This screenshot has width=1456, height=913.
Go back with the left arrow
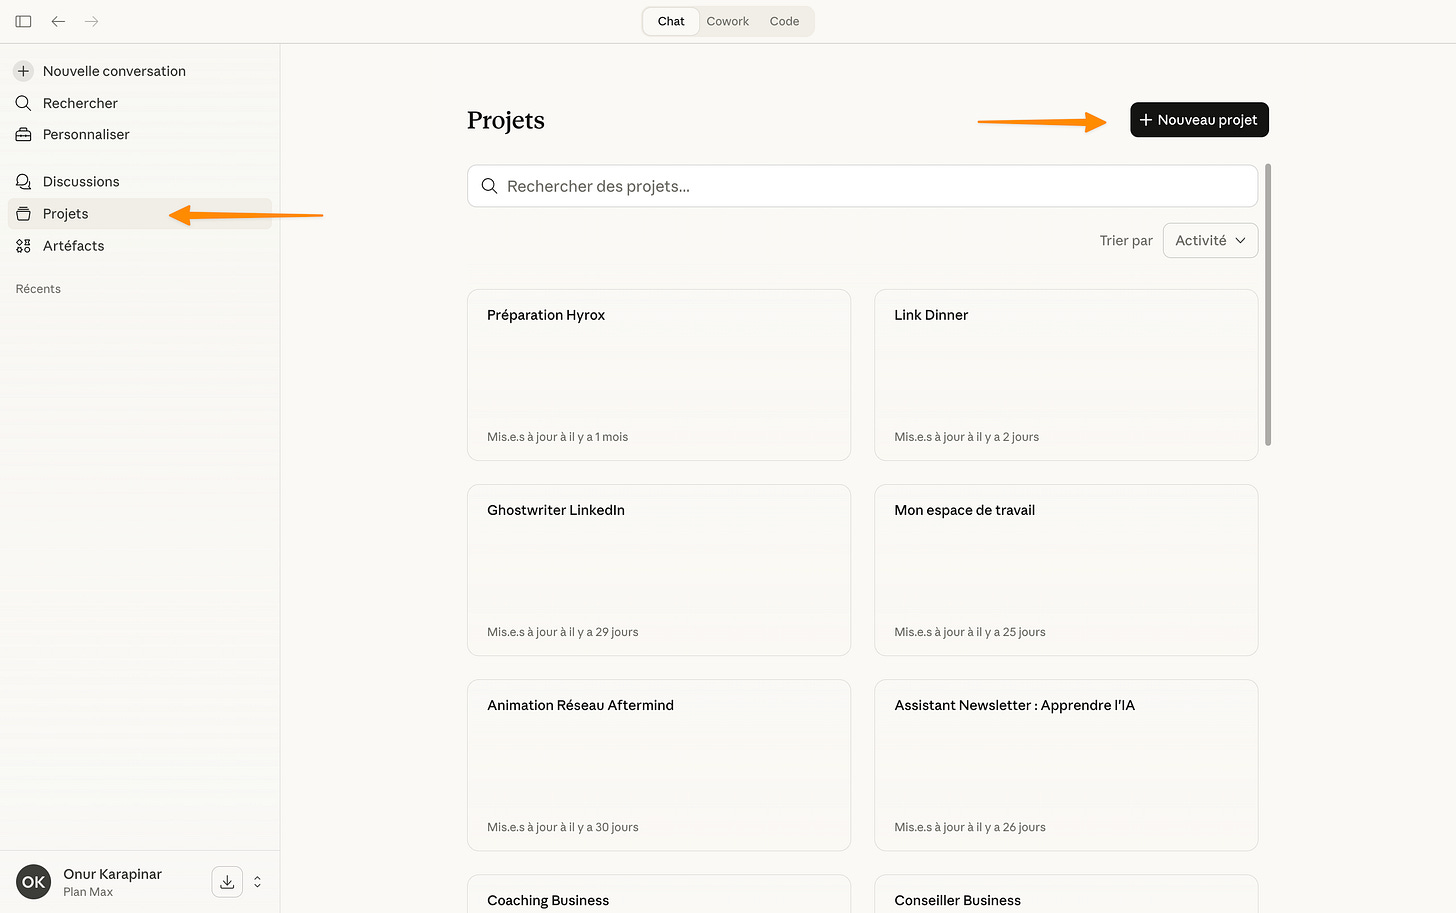point(59,21)
